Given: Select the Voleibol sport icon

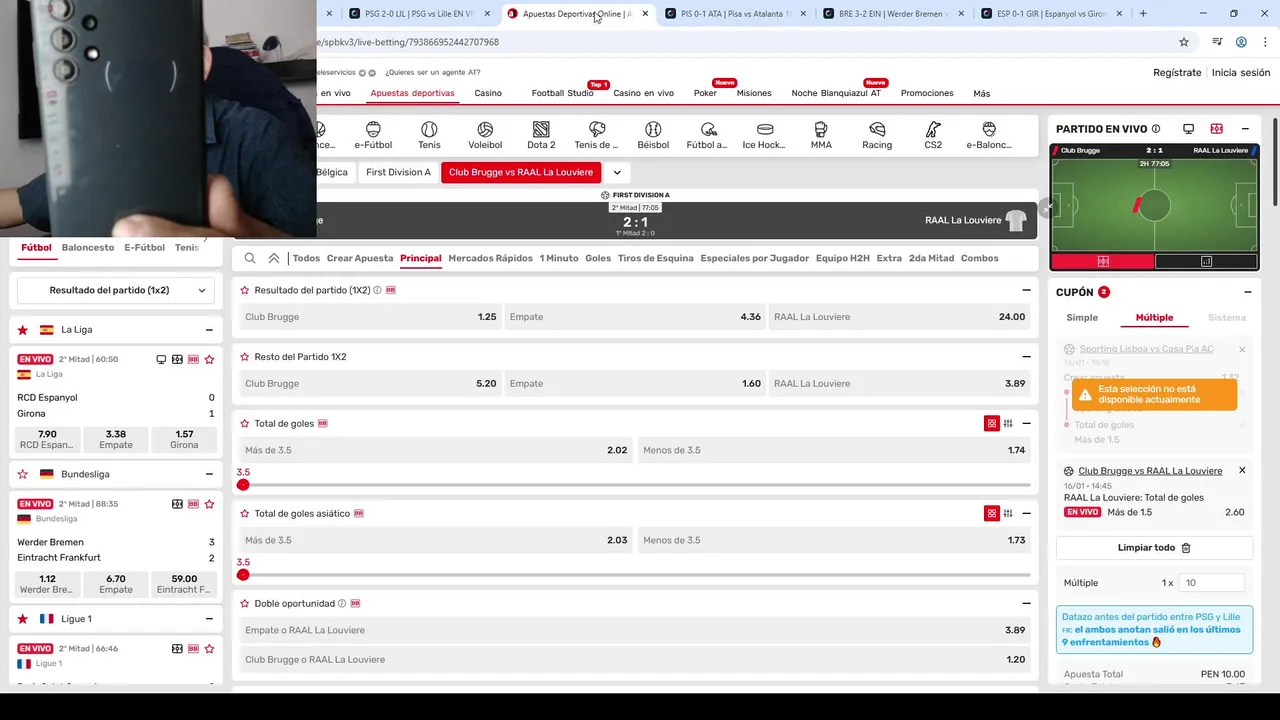Looking at the screenshot, I should tap(485, 135).
